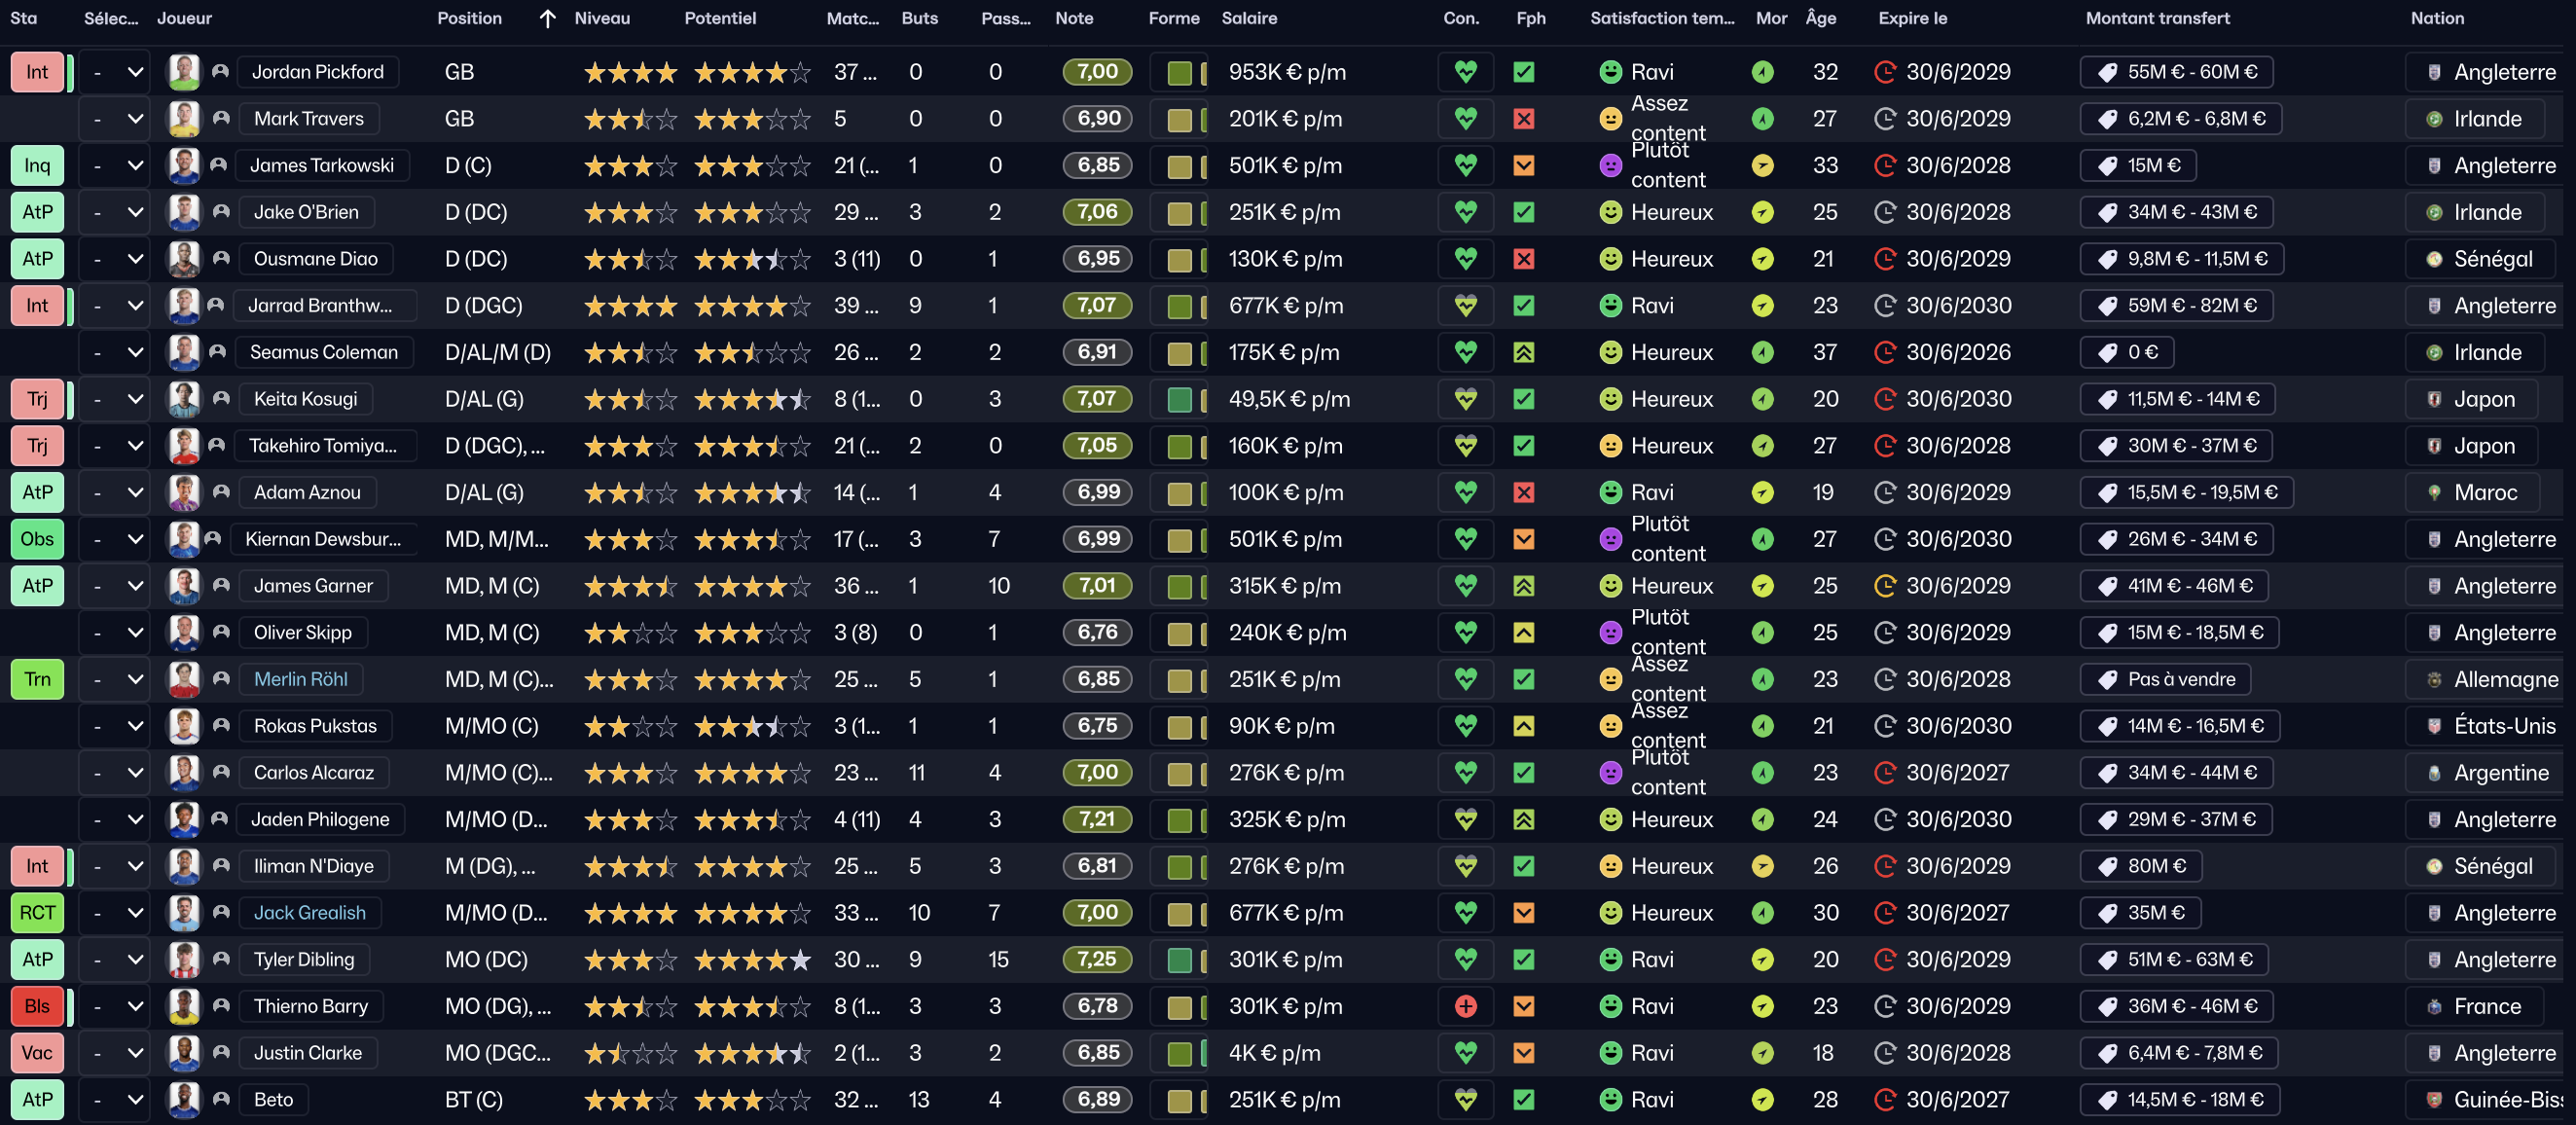The image size is (2576, 1125).
Task: Expand the selection dropdown for Merlin Röhl
Action: tap(135, 680)
